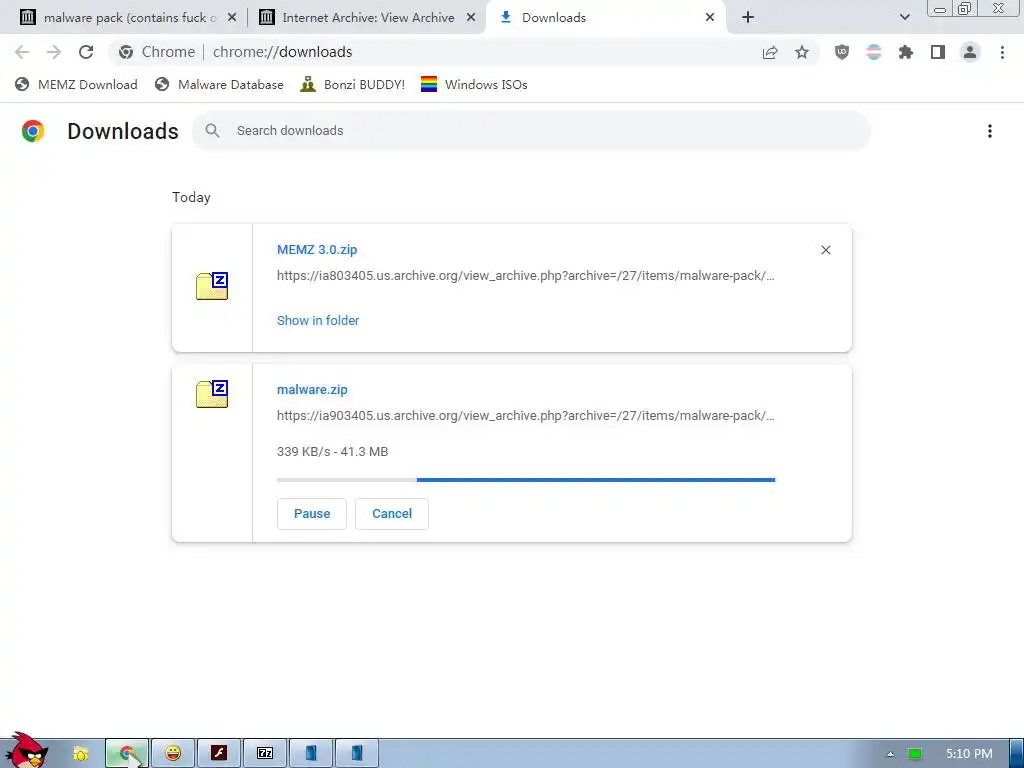Screen dimensions: 1024x768
Task: Open the Flash taskbar app
Action: [219, 754]
